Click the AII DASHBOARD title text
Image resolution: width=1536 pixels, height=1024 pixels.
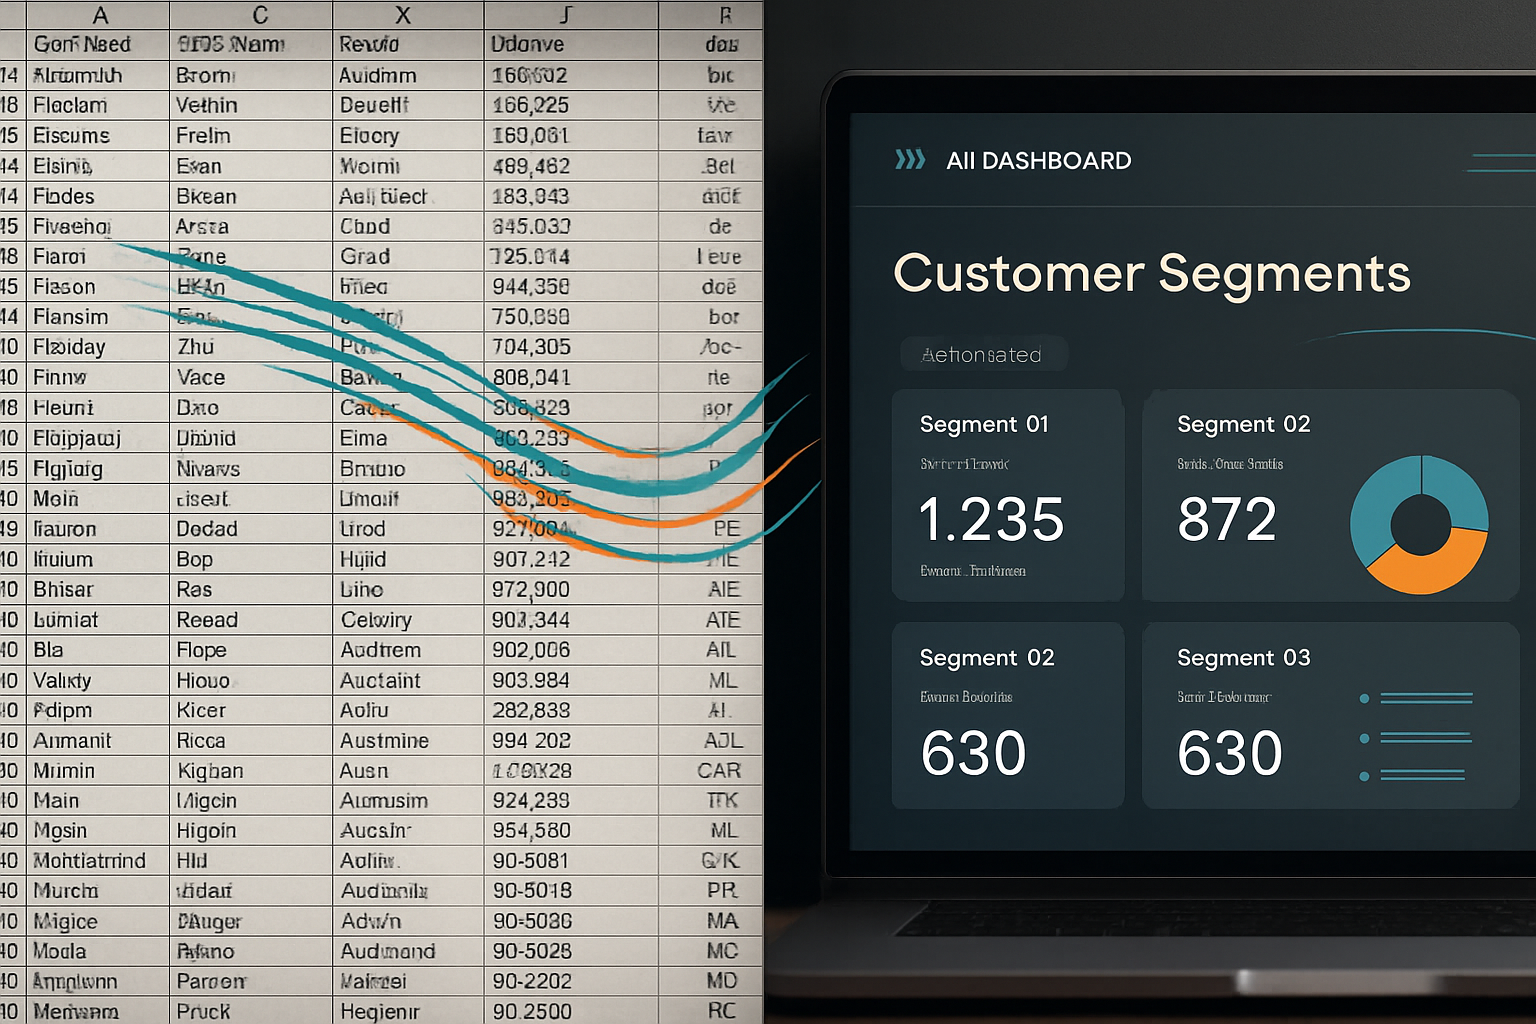[1039, 160]
